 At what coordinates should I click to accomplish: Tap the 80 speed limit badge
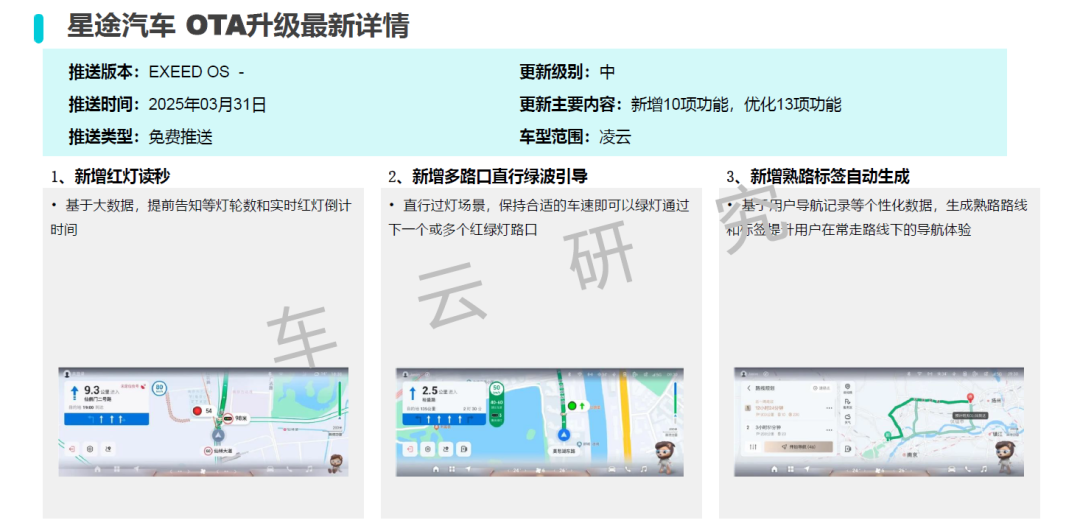[159, 388]
